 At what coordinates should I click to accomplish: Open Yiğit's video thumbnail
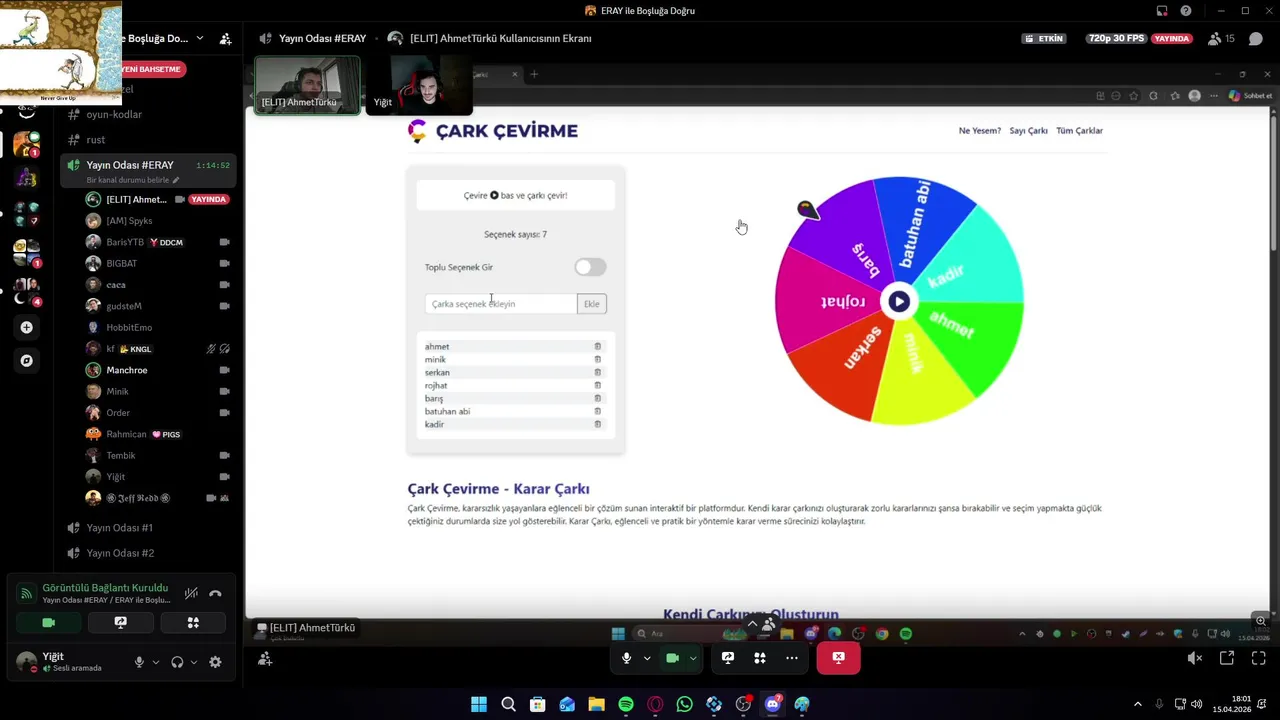click(419, 85)
